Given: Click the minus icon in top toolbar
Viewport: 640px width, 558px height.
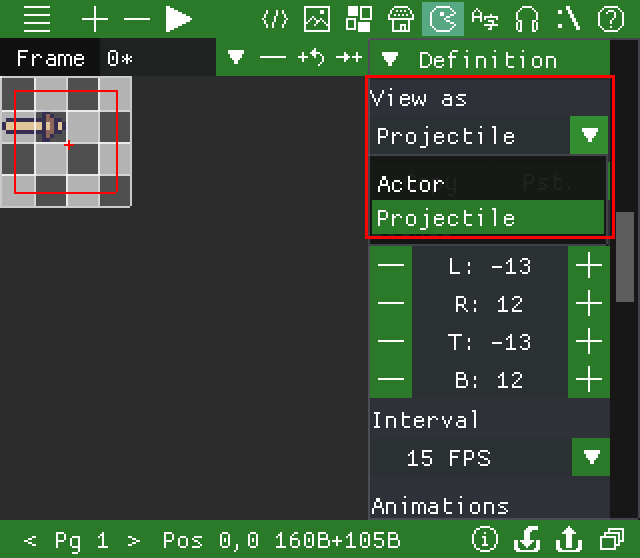Looking at the screenshot, I should (137, 19).
